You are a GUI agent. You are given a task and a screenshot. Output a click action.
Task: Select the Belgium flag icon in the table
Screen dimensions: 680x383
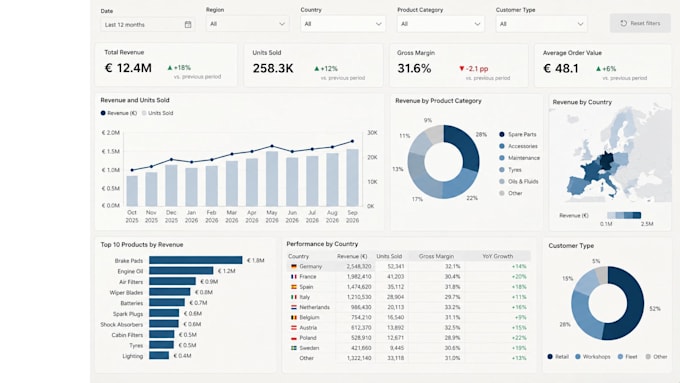[294, 318]
